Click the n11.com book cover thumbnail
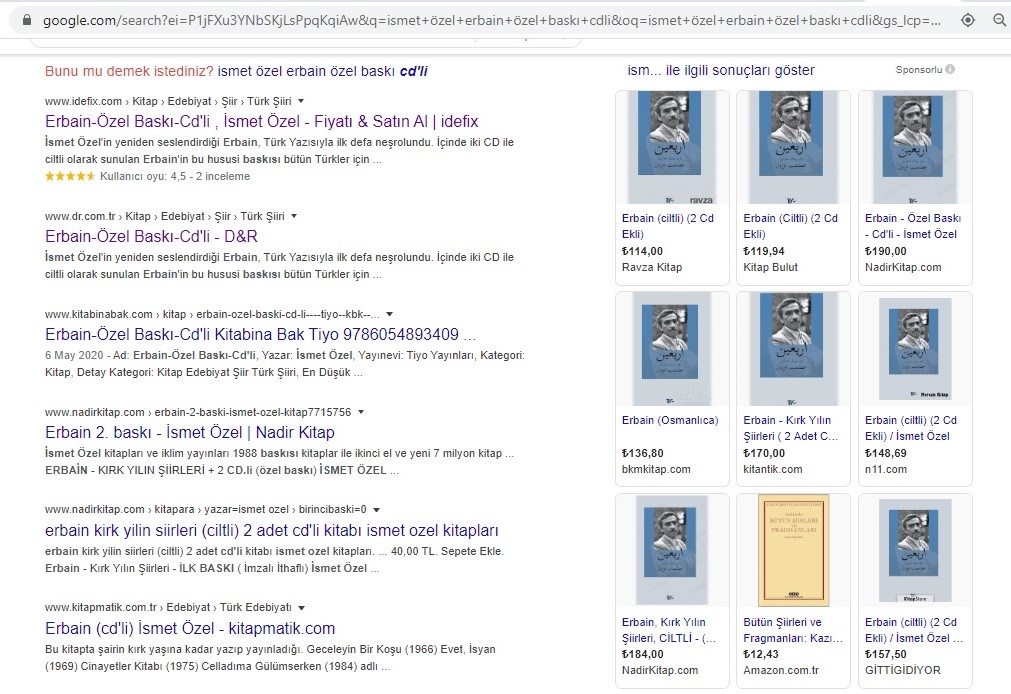Screen dimensions: 1011x694 [915, 348]
